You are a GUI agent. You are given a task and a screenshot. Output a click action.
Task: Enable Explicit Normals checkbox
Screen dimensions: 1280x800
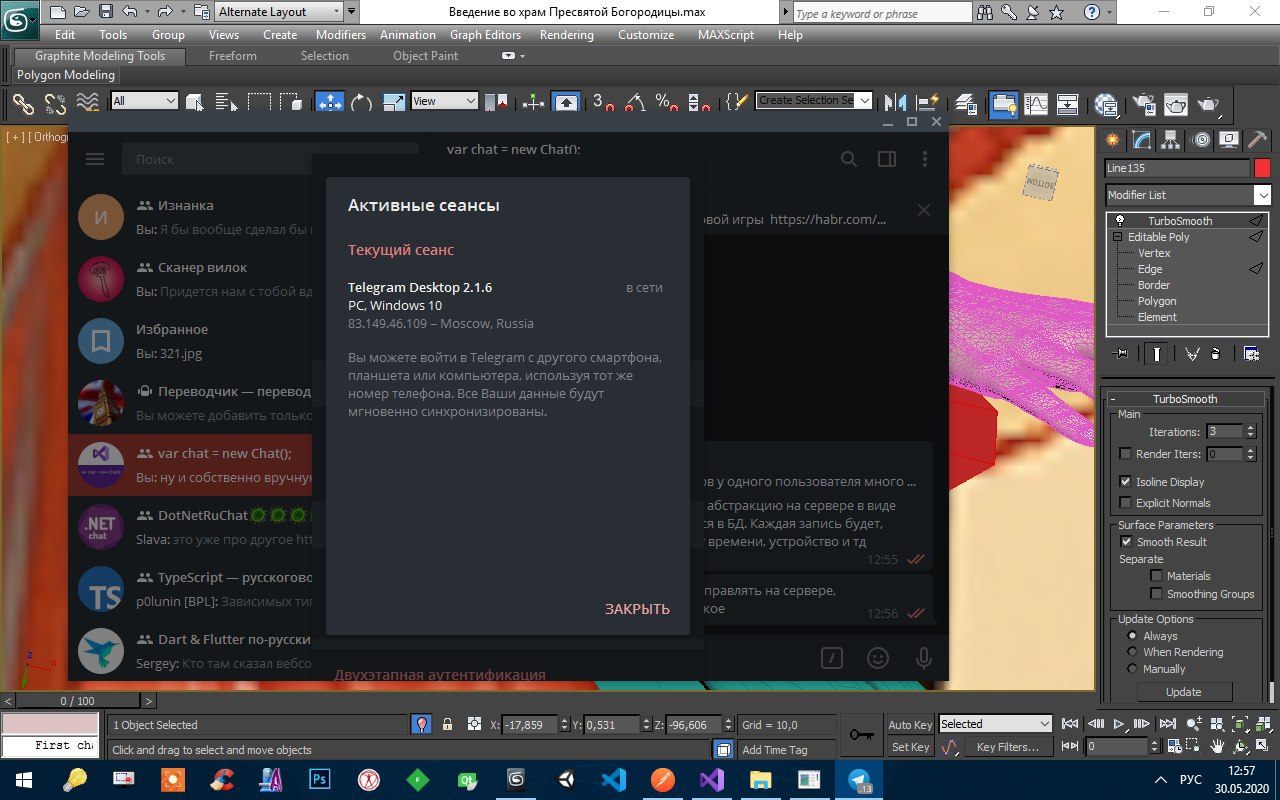1125,503
